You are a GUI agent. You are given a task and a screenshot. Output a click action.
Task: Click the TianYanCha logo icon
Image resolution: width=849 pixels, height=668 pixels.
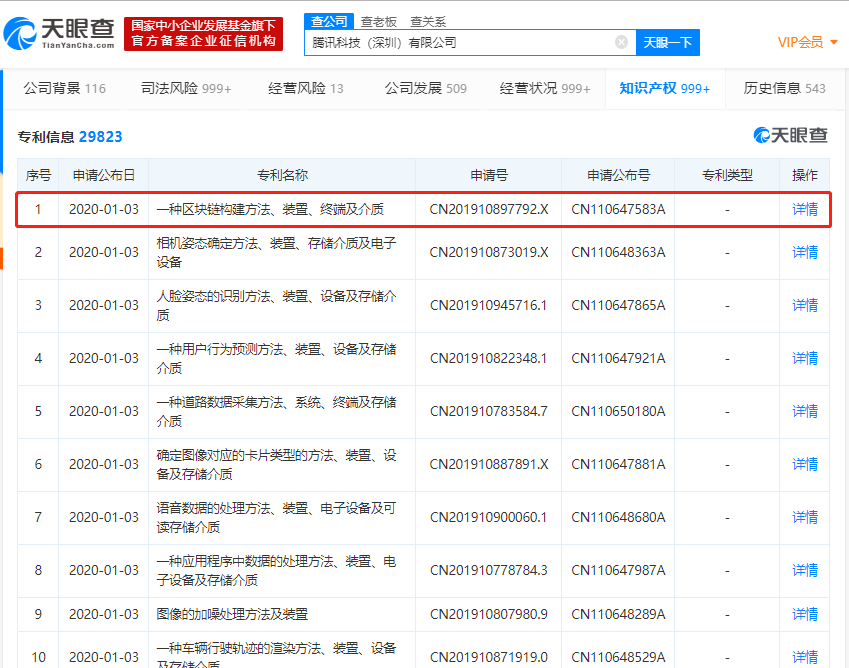22,34
